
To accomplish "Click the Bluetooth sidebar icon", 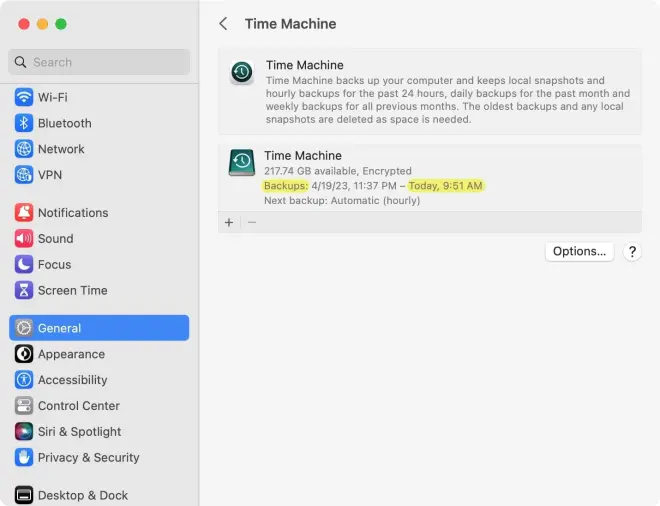I will click(x=24, y=123).
